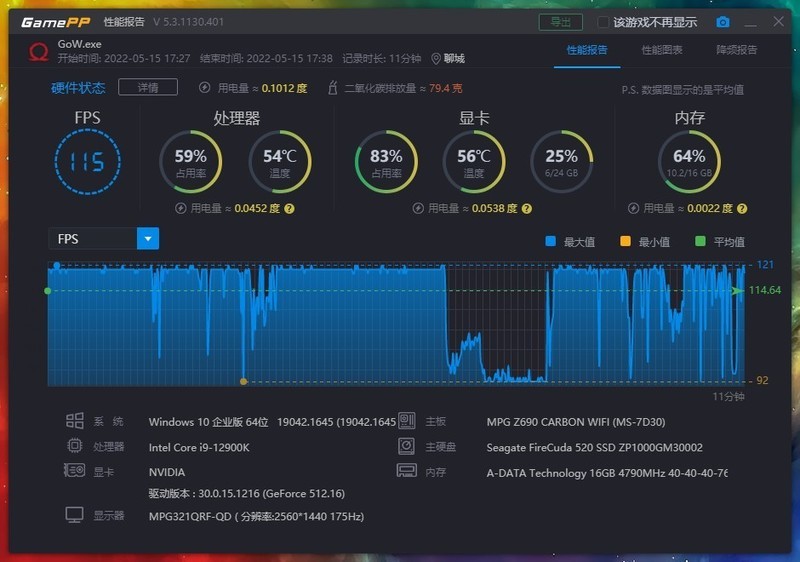Screen dimensions: 800x562
Task: Click the 92 minimum value label
Action: [x=762, y=380]
